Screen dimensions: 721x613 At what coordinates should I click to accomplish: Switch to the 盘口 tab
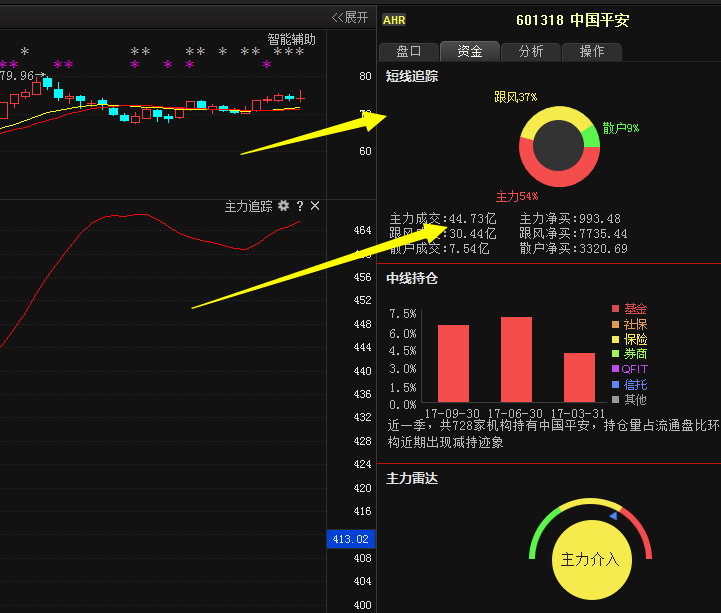tap(409, 52)
